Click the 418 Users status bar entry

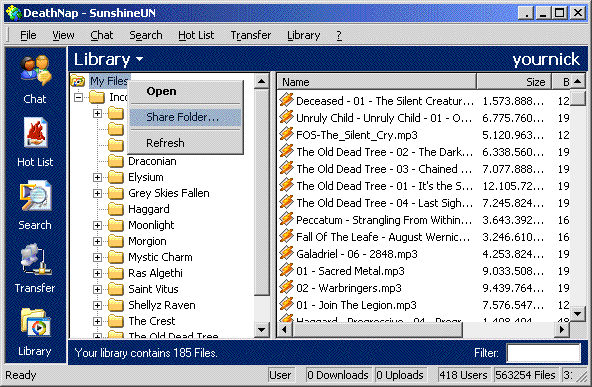tap(463, 375)
